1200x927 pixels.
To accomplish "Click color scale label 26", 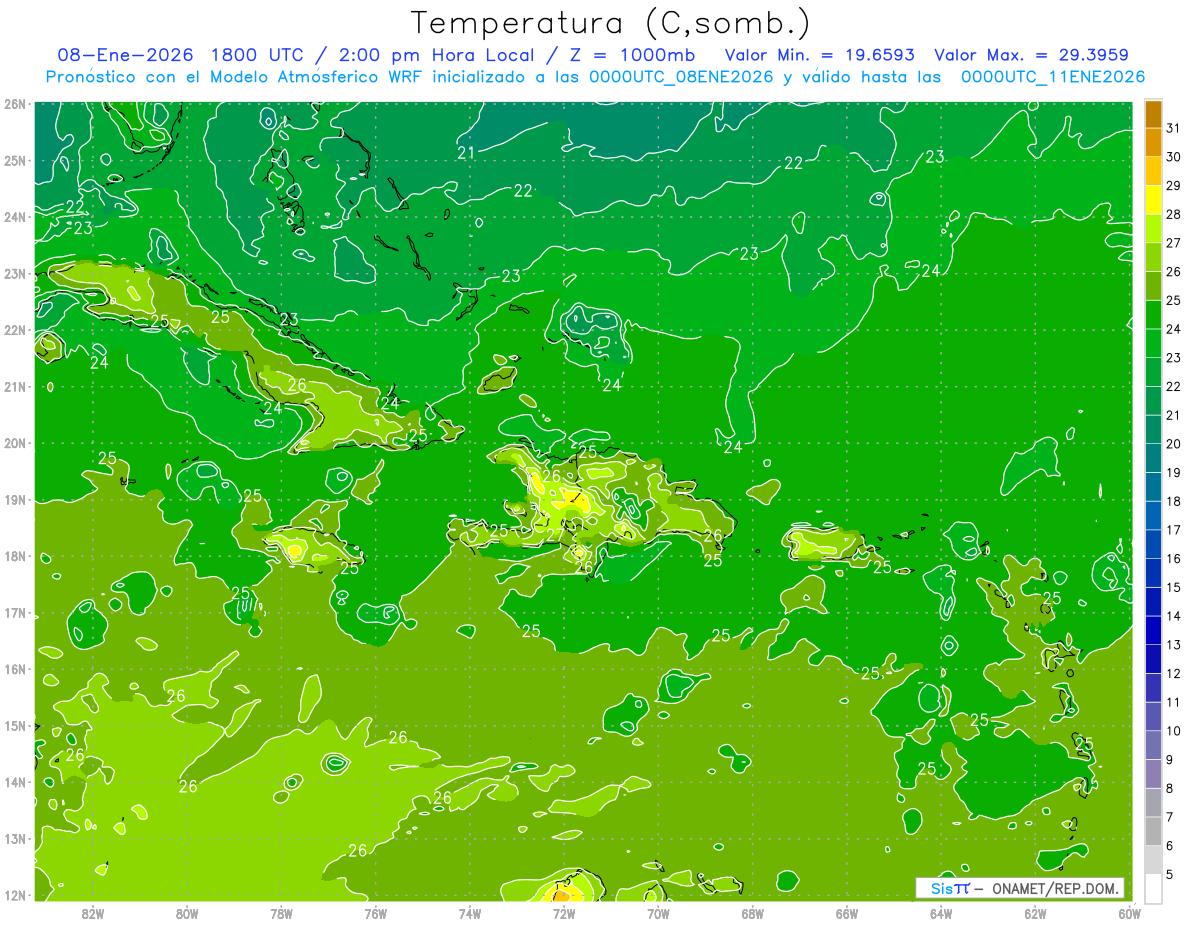I will click(x=1174, y=271).
